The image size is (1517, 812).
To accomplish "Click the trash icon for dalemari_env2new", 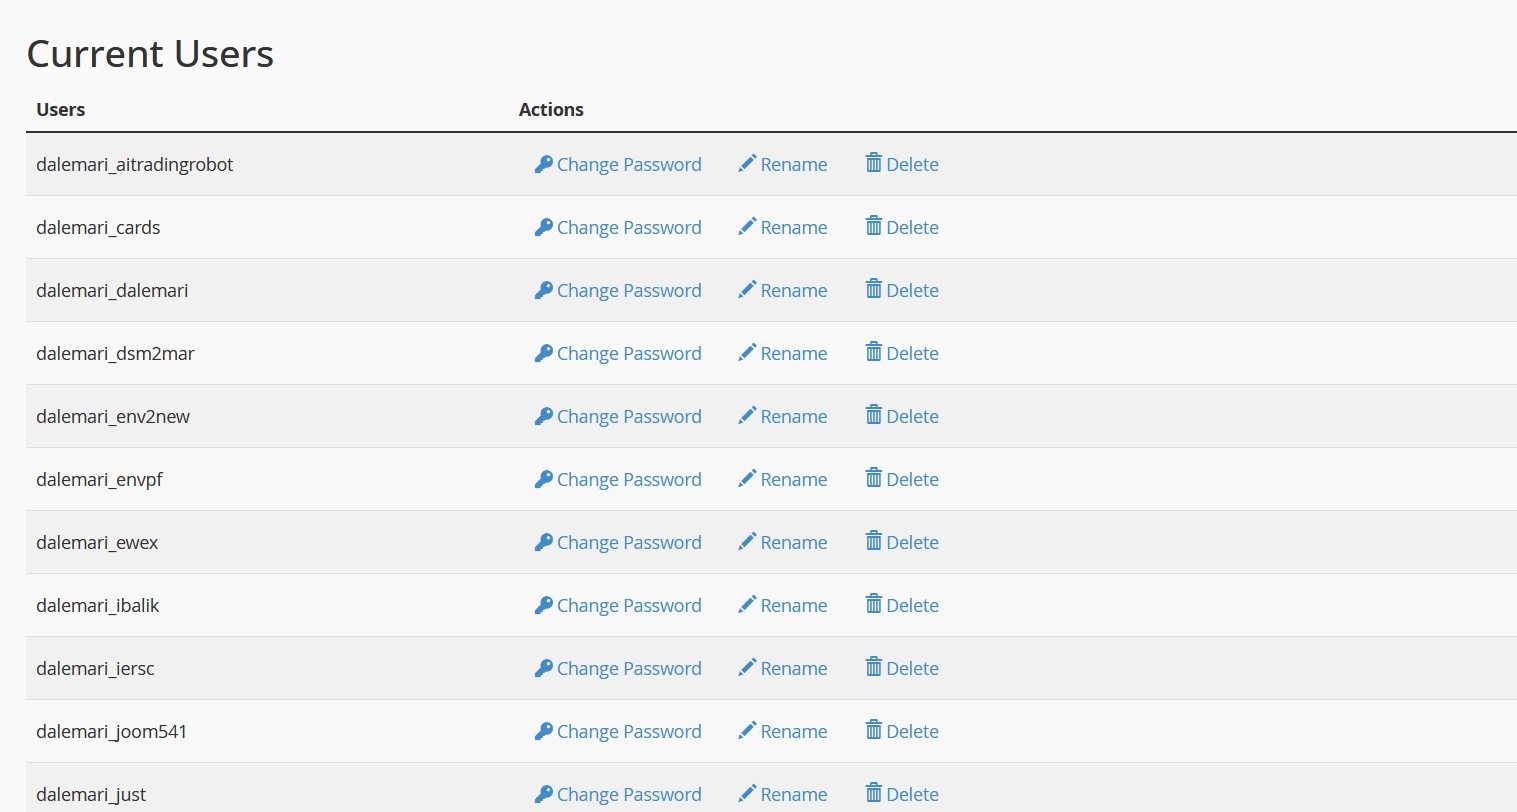I will point(873,415).
